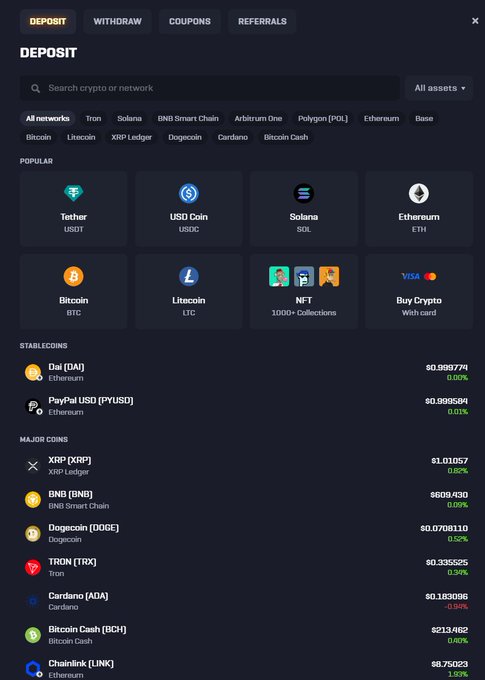Click the Mastercard logo in Buy Crypto

click(x=430, y=276)
